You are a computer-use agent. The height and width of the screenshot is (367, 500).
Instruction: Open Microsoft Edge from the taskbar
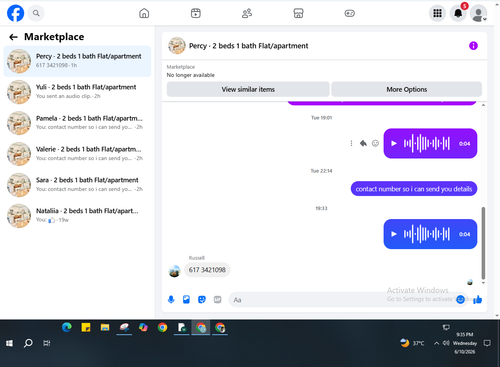(x=67, y=328)
